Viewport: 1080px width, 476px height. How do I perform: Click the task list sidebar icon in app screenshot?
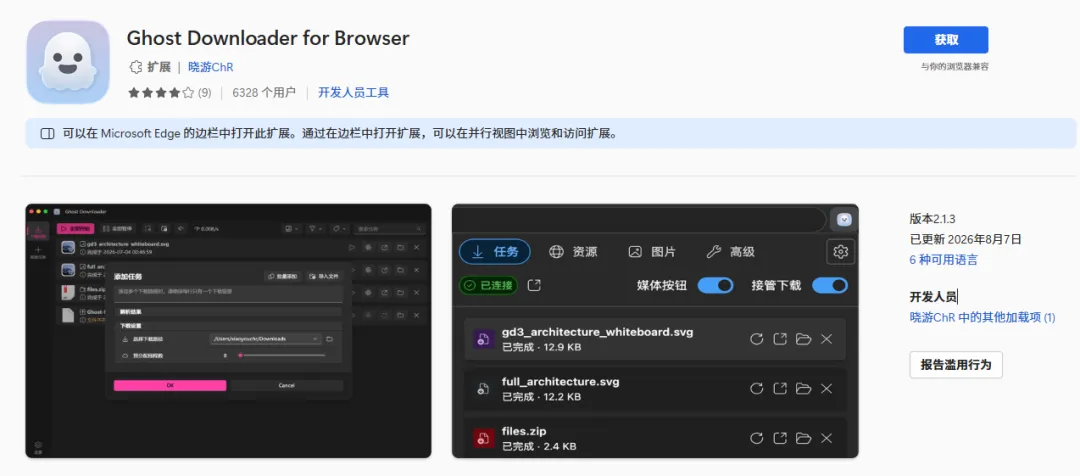[38, 230]
